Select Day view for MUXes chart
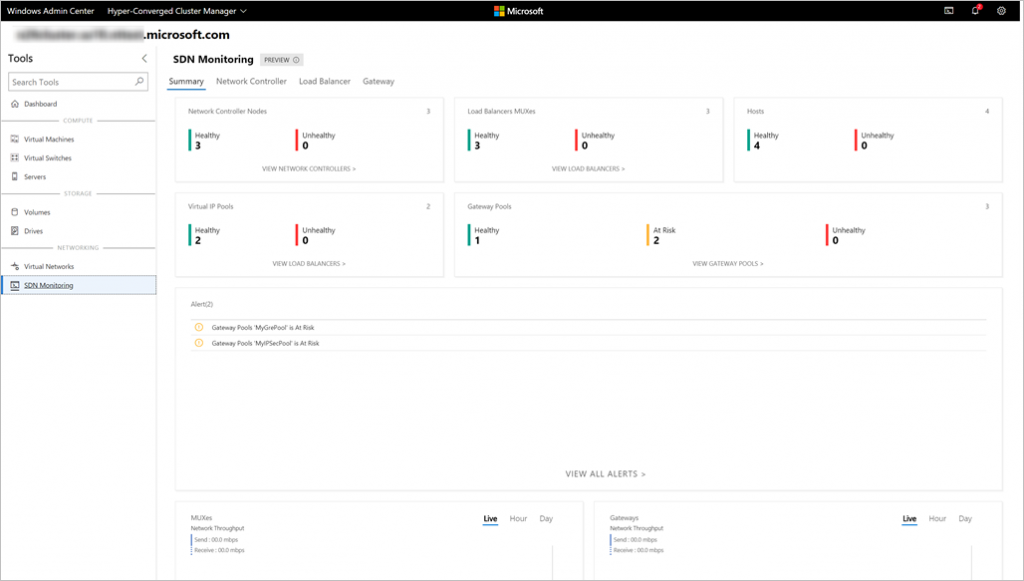This screenshot has width=1024, height=581. click(546, 519)
